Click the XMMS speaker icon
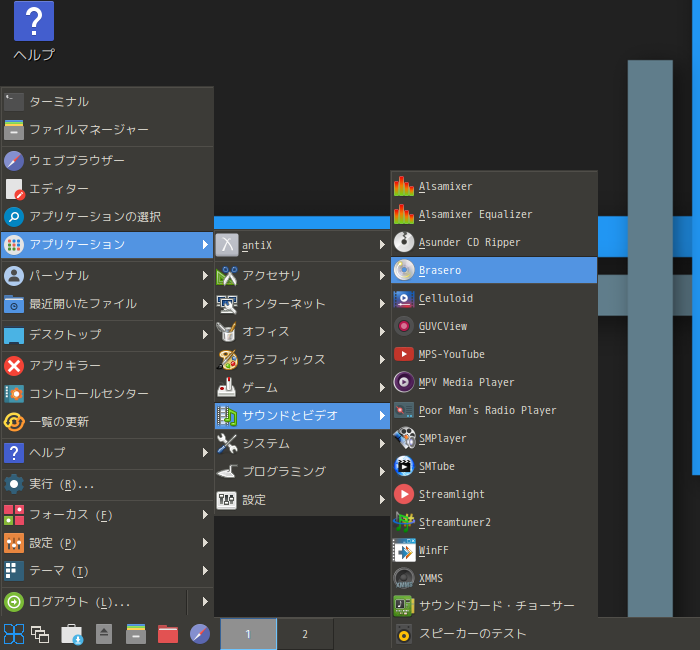 coord(404,579)
